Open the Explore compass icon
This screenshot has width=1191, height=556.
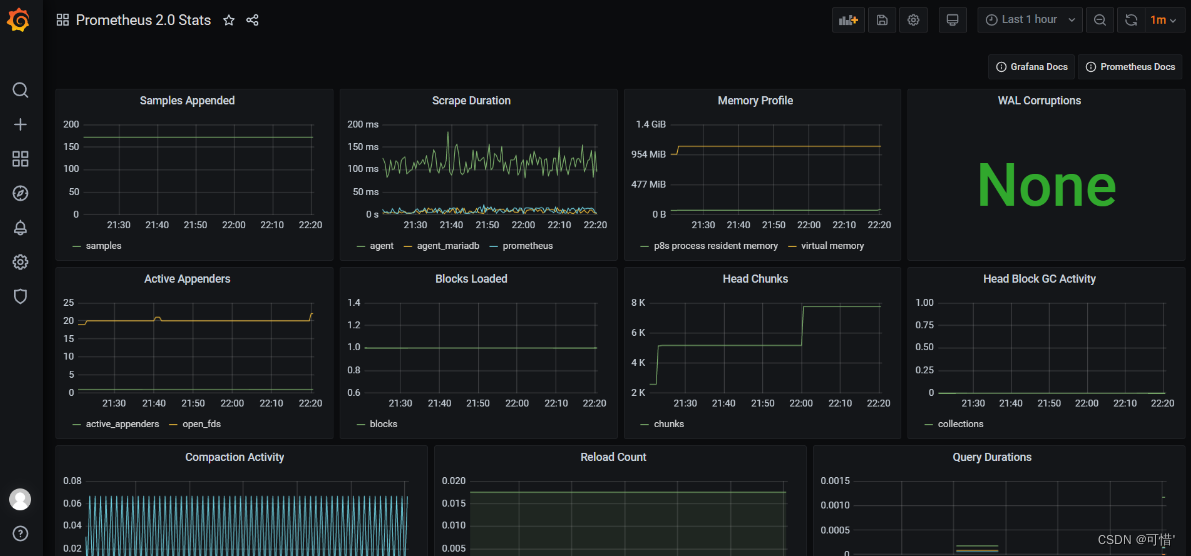[x=21, y=193]
